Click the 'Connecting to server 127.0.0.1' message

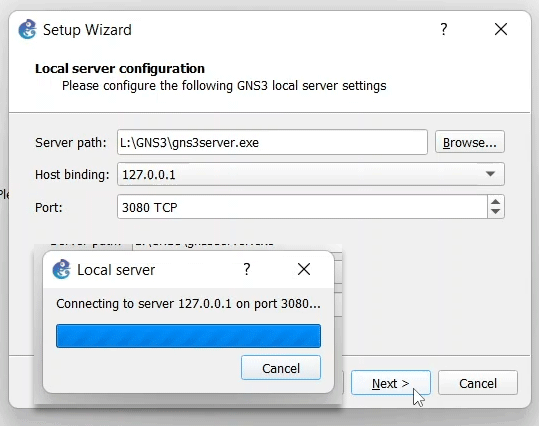pos(188,304)
